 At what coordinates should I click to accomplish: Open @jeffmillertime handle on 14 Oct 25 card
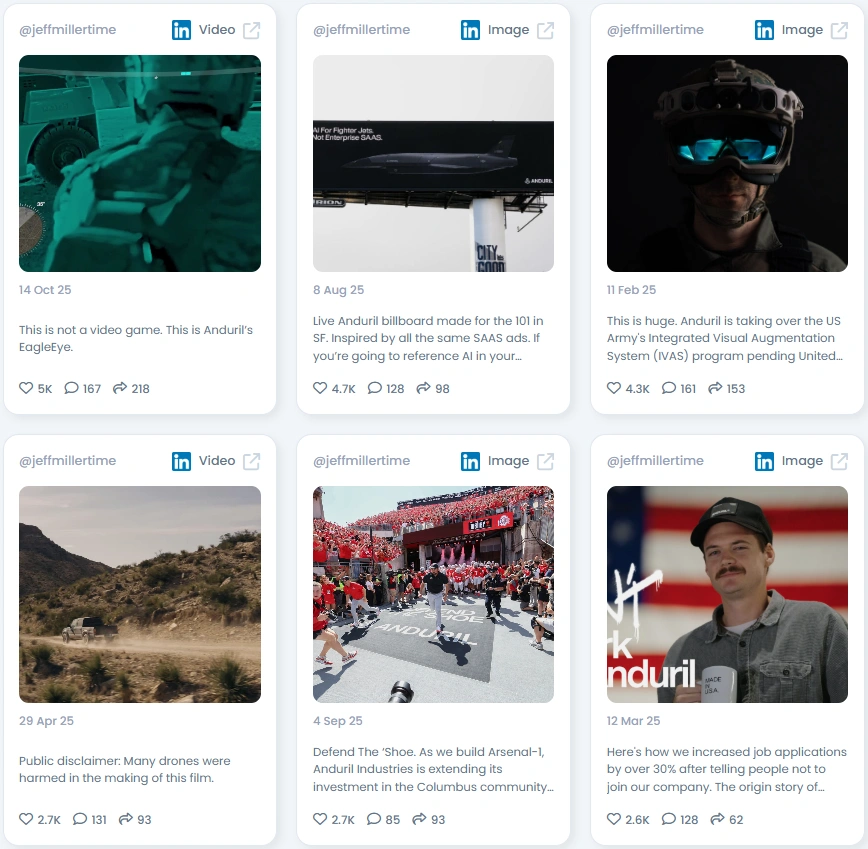point(68,30)
